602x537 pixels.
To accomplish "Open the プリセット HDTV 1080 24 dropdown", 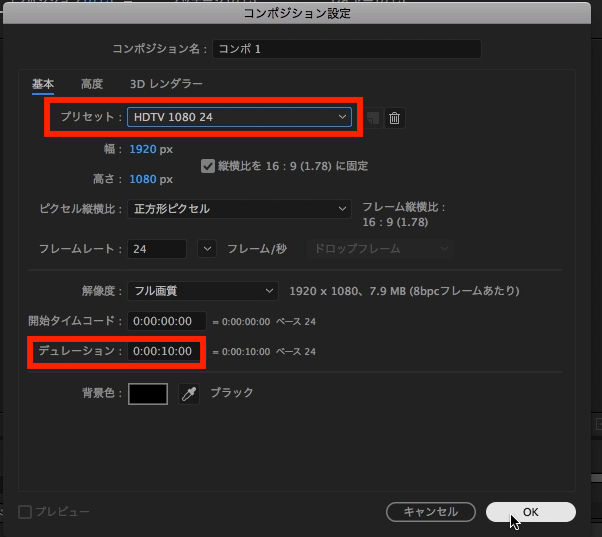I will tap(239, 117).
